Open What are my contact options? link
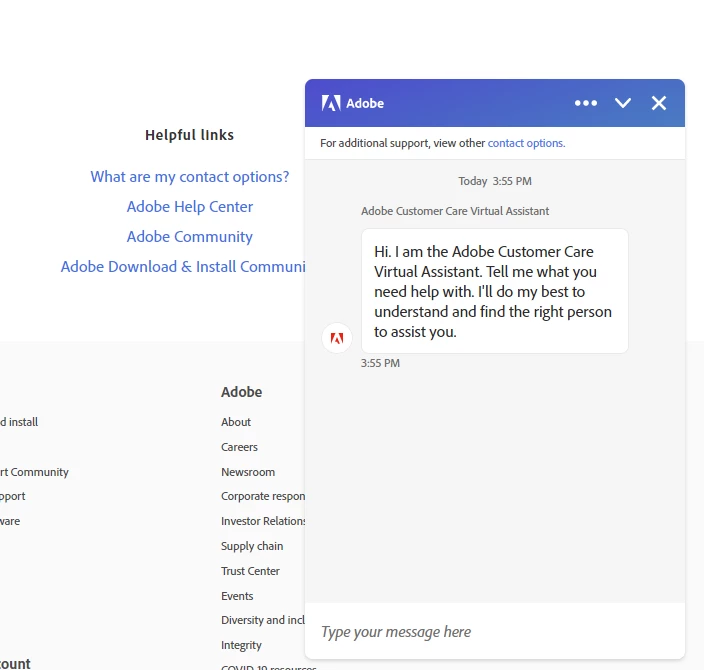 [x=189, y=176]
